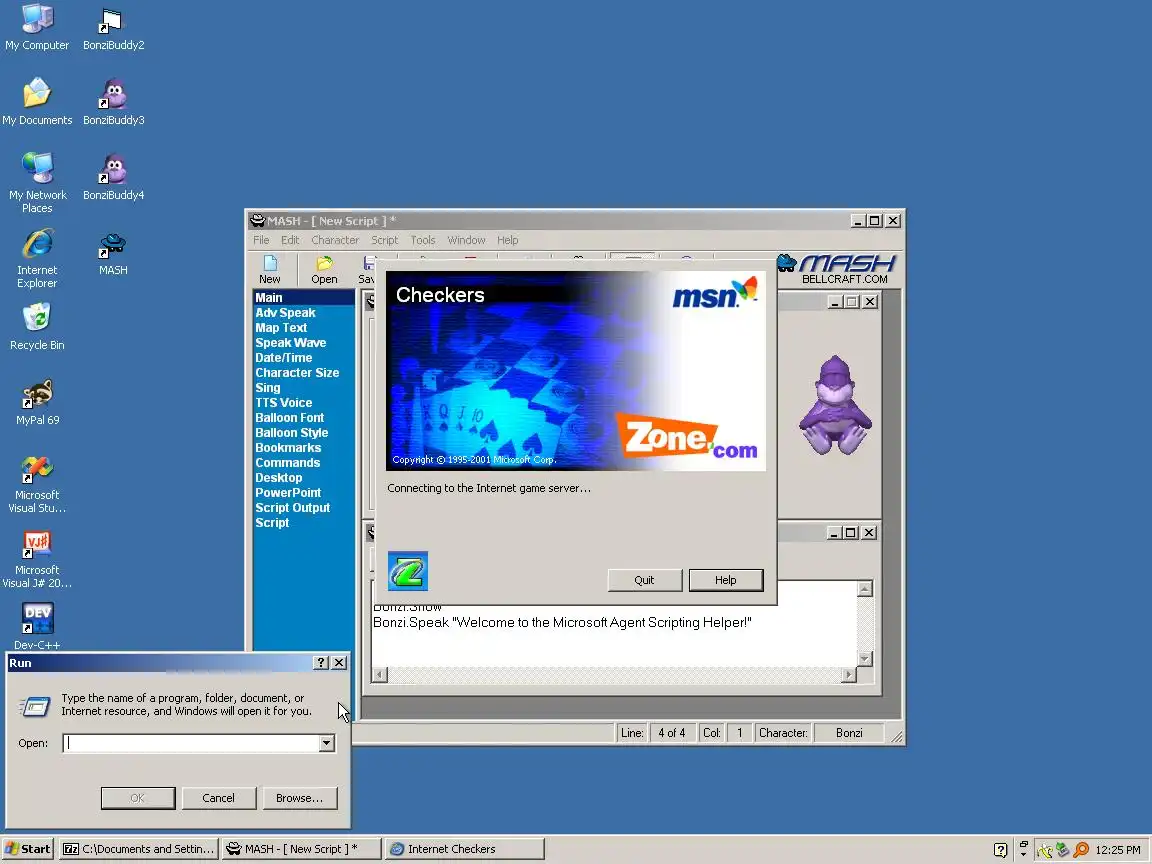Click the script editor horizontal scrollbar right arrow
Image resolution: width=1152 pixels, height=864 pixels.
(x=849, y=674)
